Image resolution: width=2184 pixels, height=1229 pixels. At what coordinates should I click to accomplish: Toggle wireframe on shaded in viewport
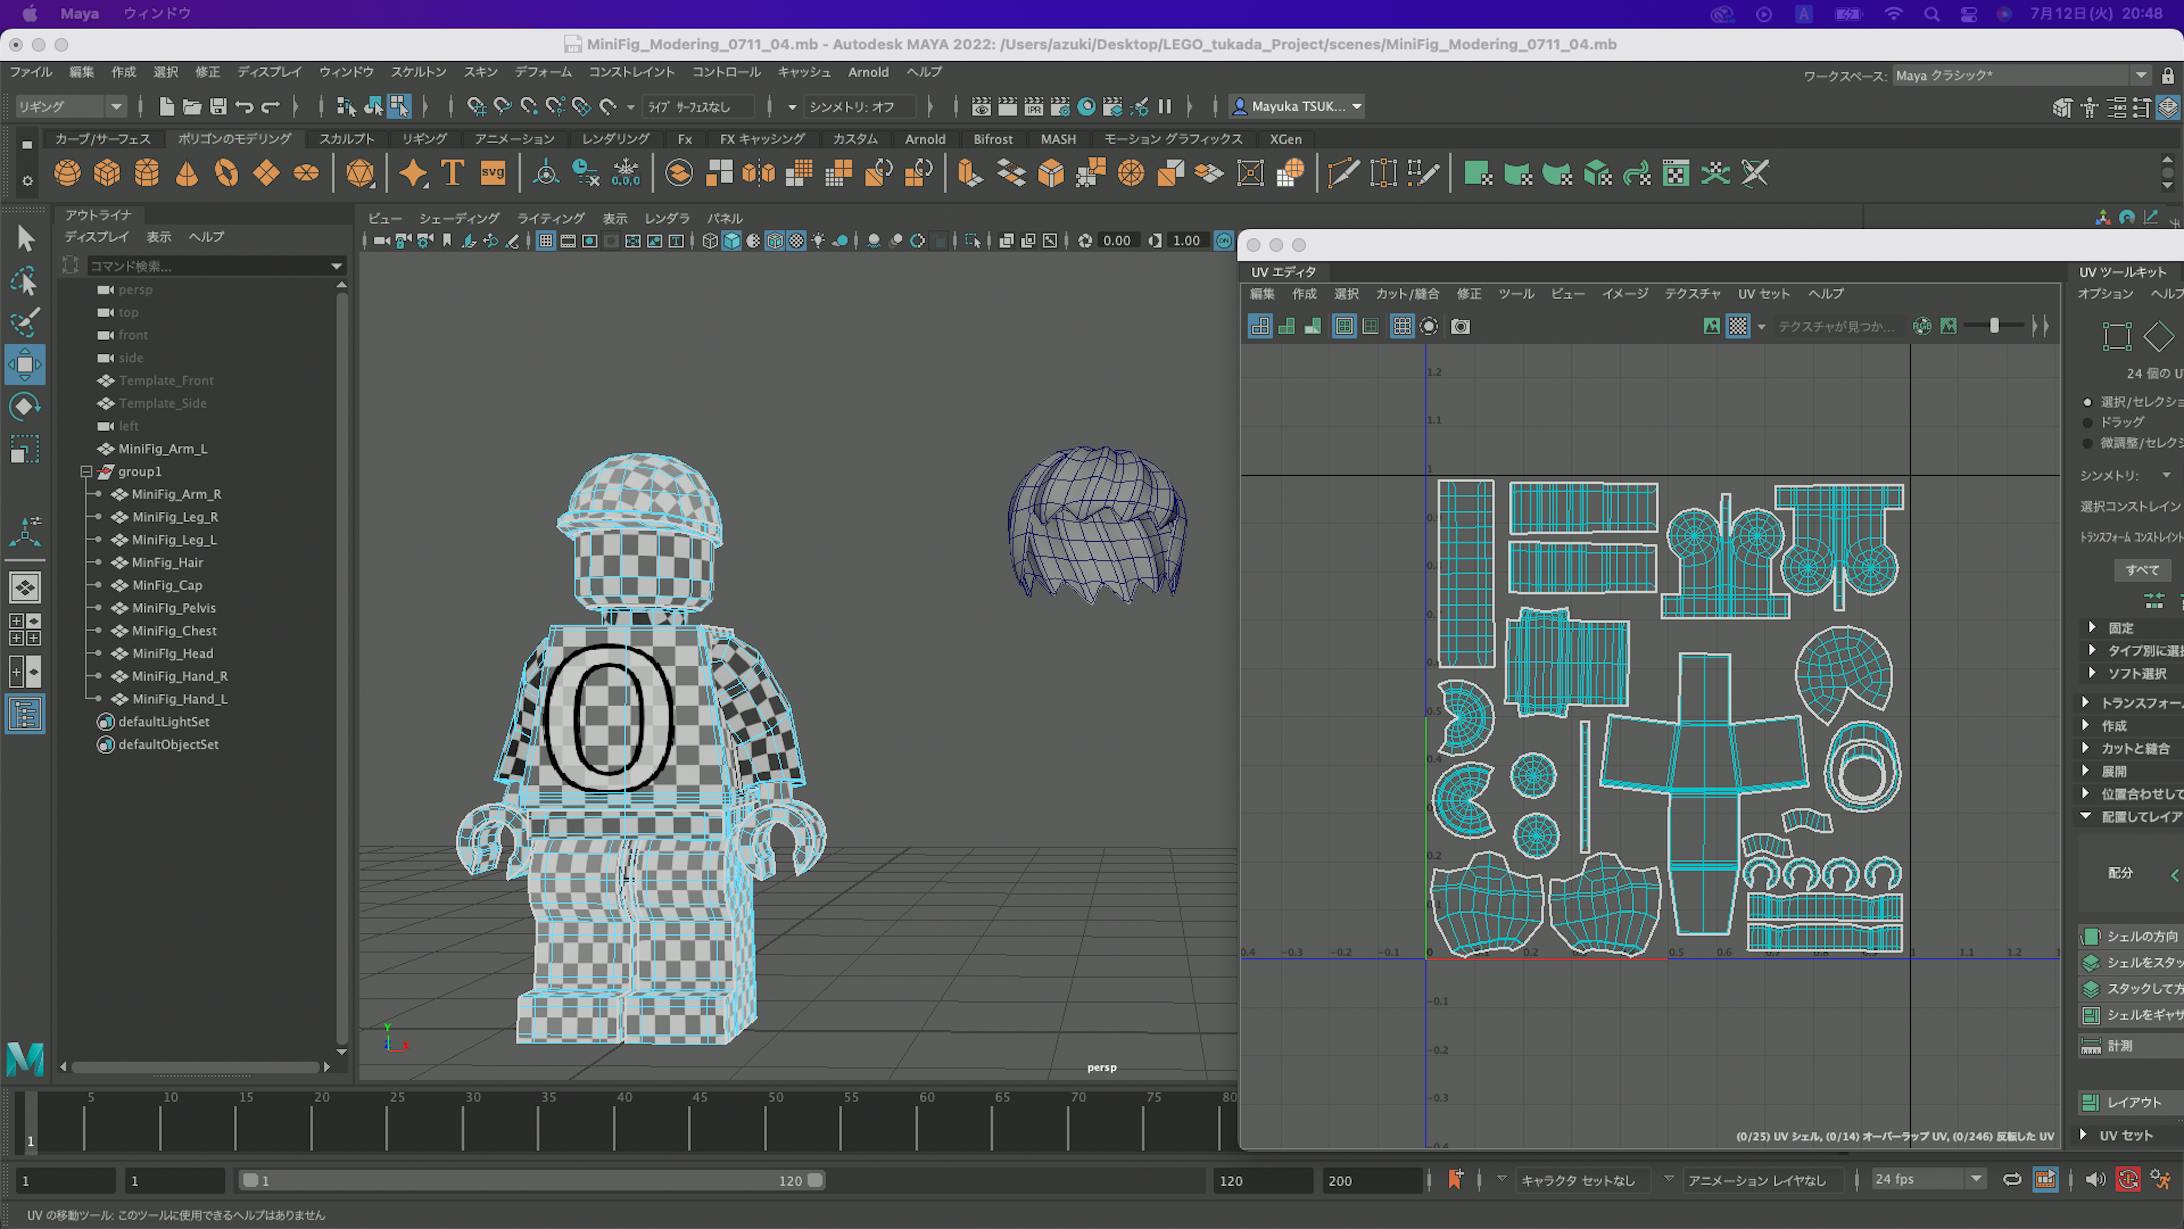click(x=775, y=241)
